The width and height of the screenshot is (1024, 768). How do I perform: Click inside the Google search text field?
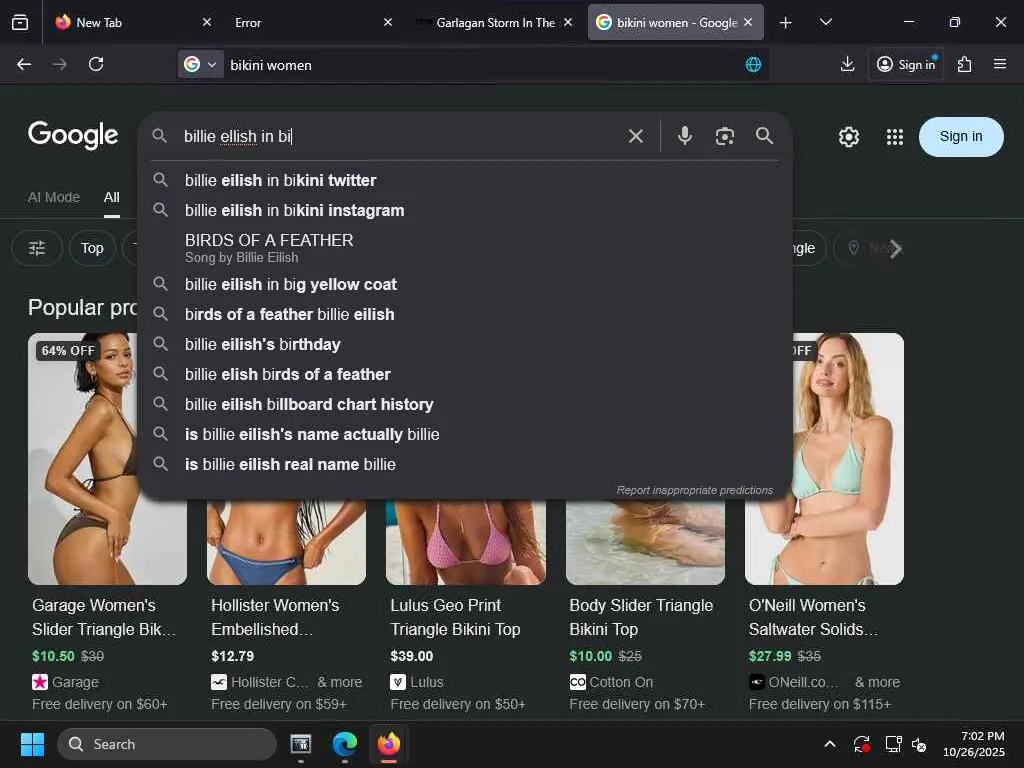click(398, 136)
